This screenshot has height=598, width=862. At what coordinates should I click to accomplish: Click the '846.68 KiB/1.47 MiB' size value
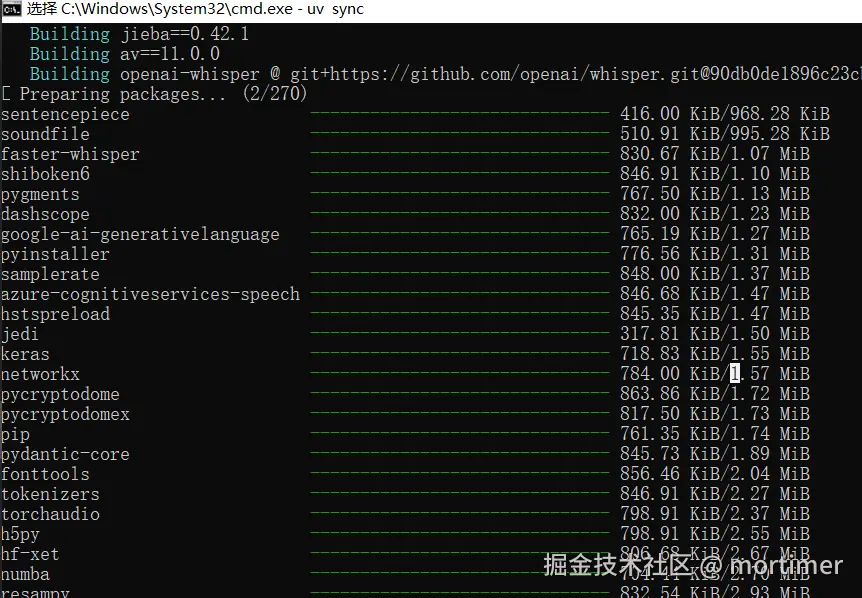[x=715, y=294]
